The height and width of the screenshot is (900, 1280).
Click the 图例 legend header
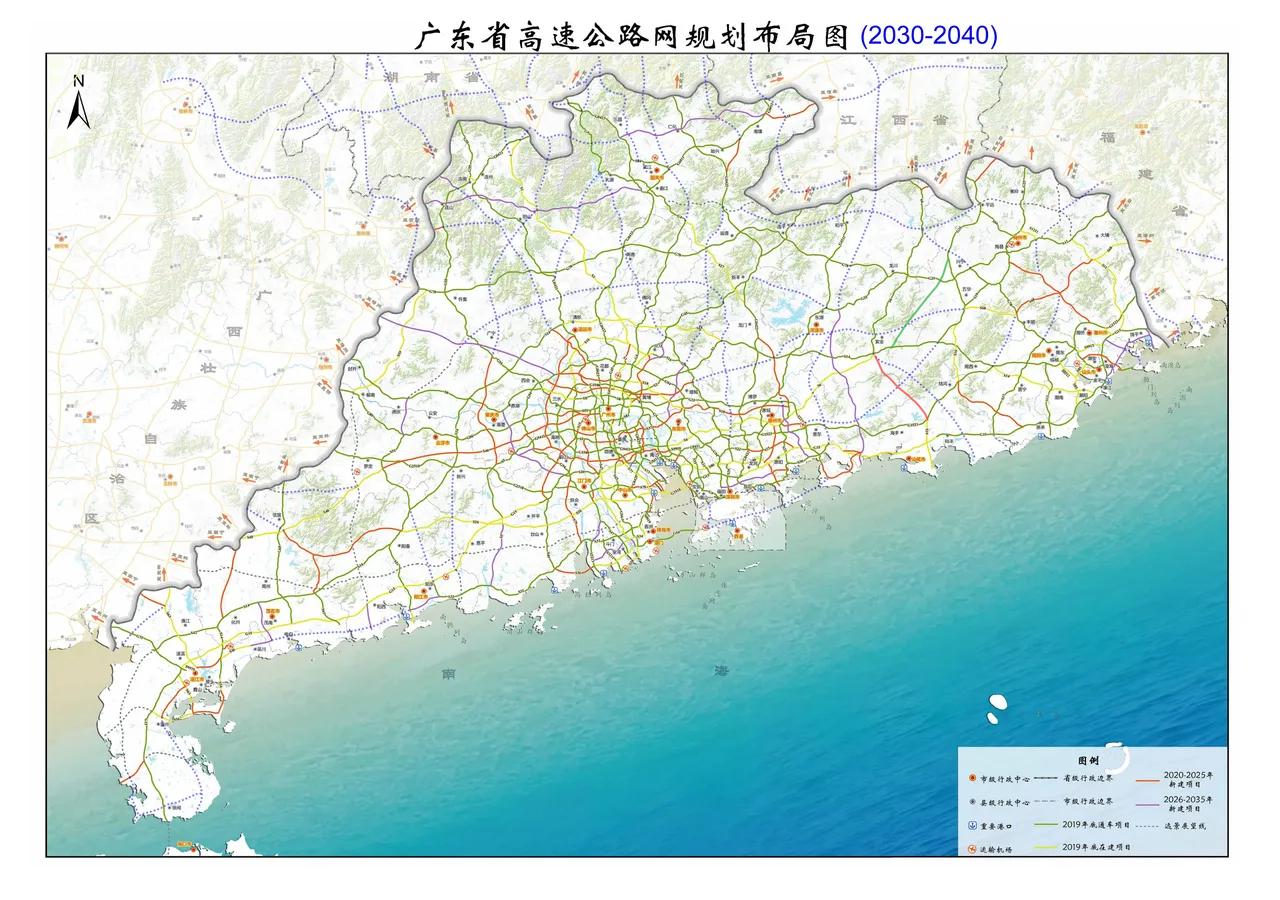point(1088,760)
